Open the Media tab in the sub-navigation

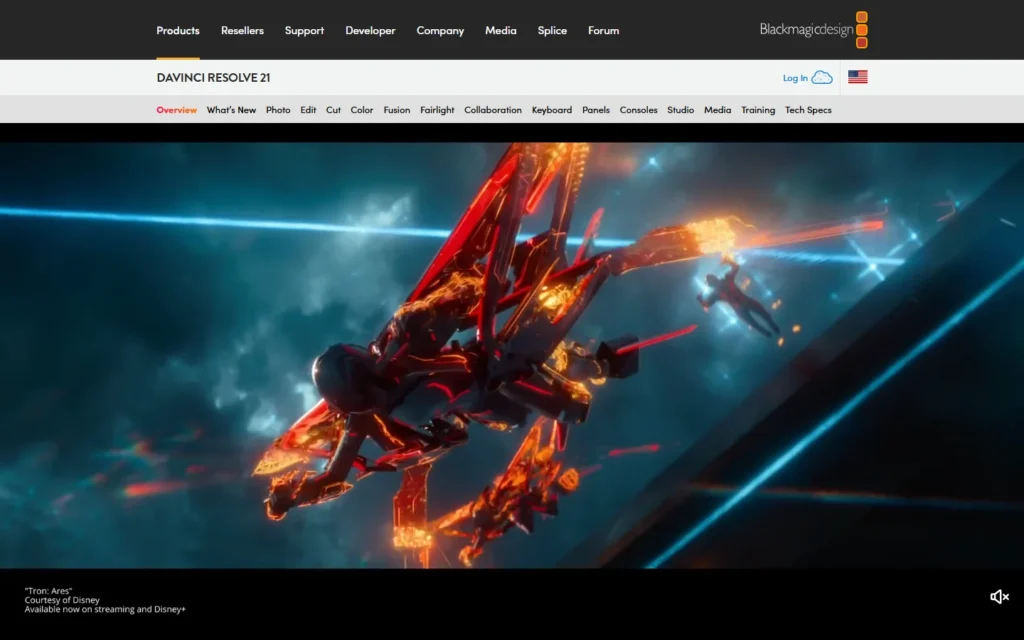[x=717, y=110]
